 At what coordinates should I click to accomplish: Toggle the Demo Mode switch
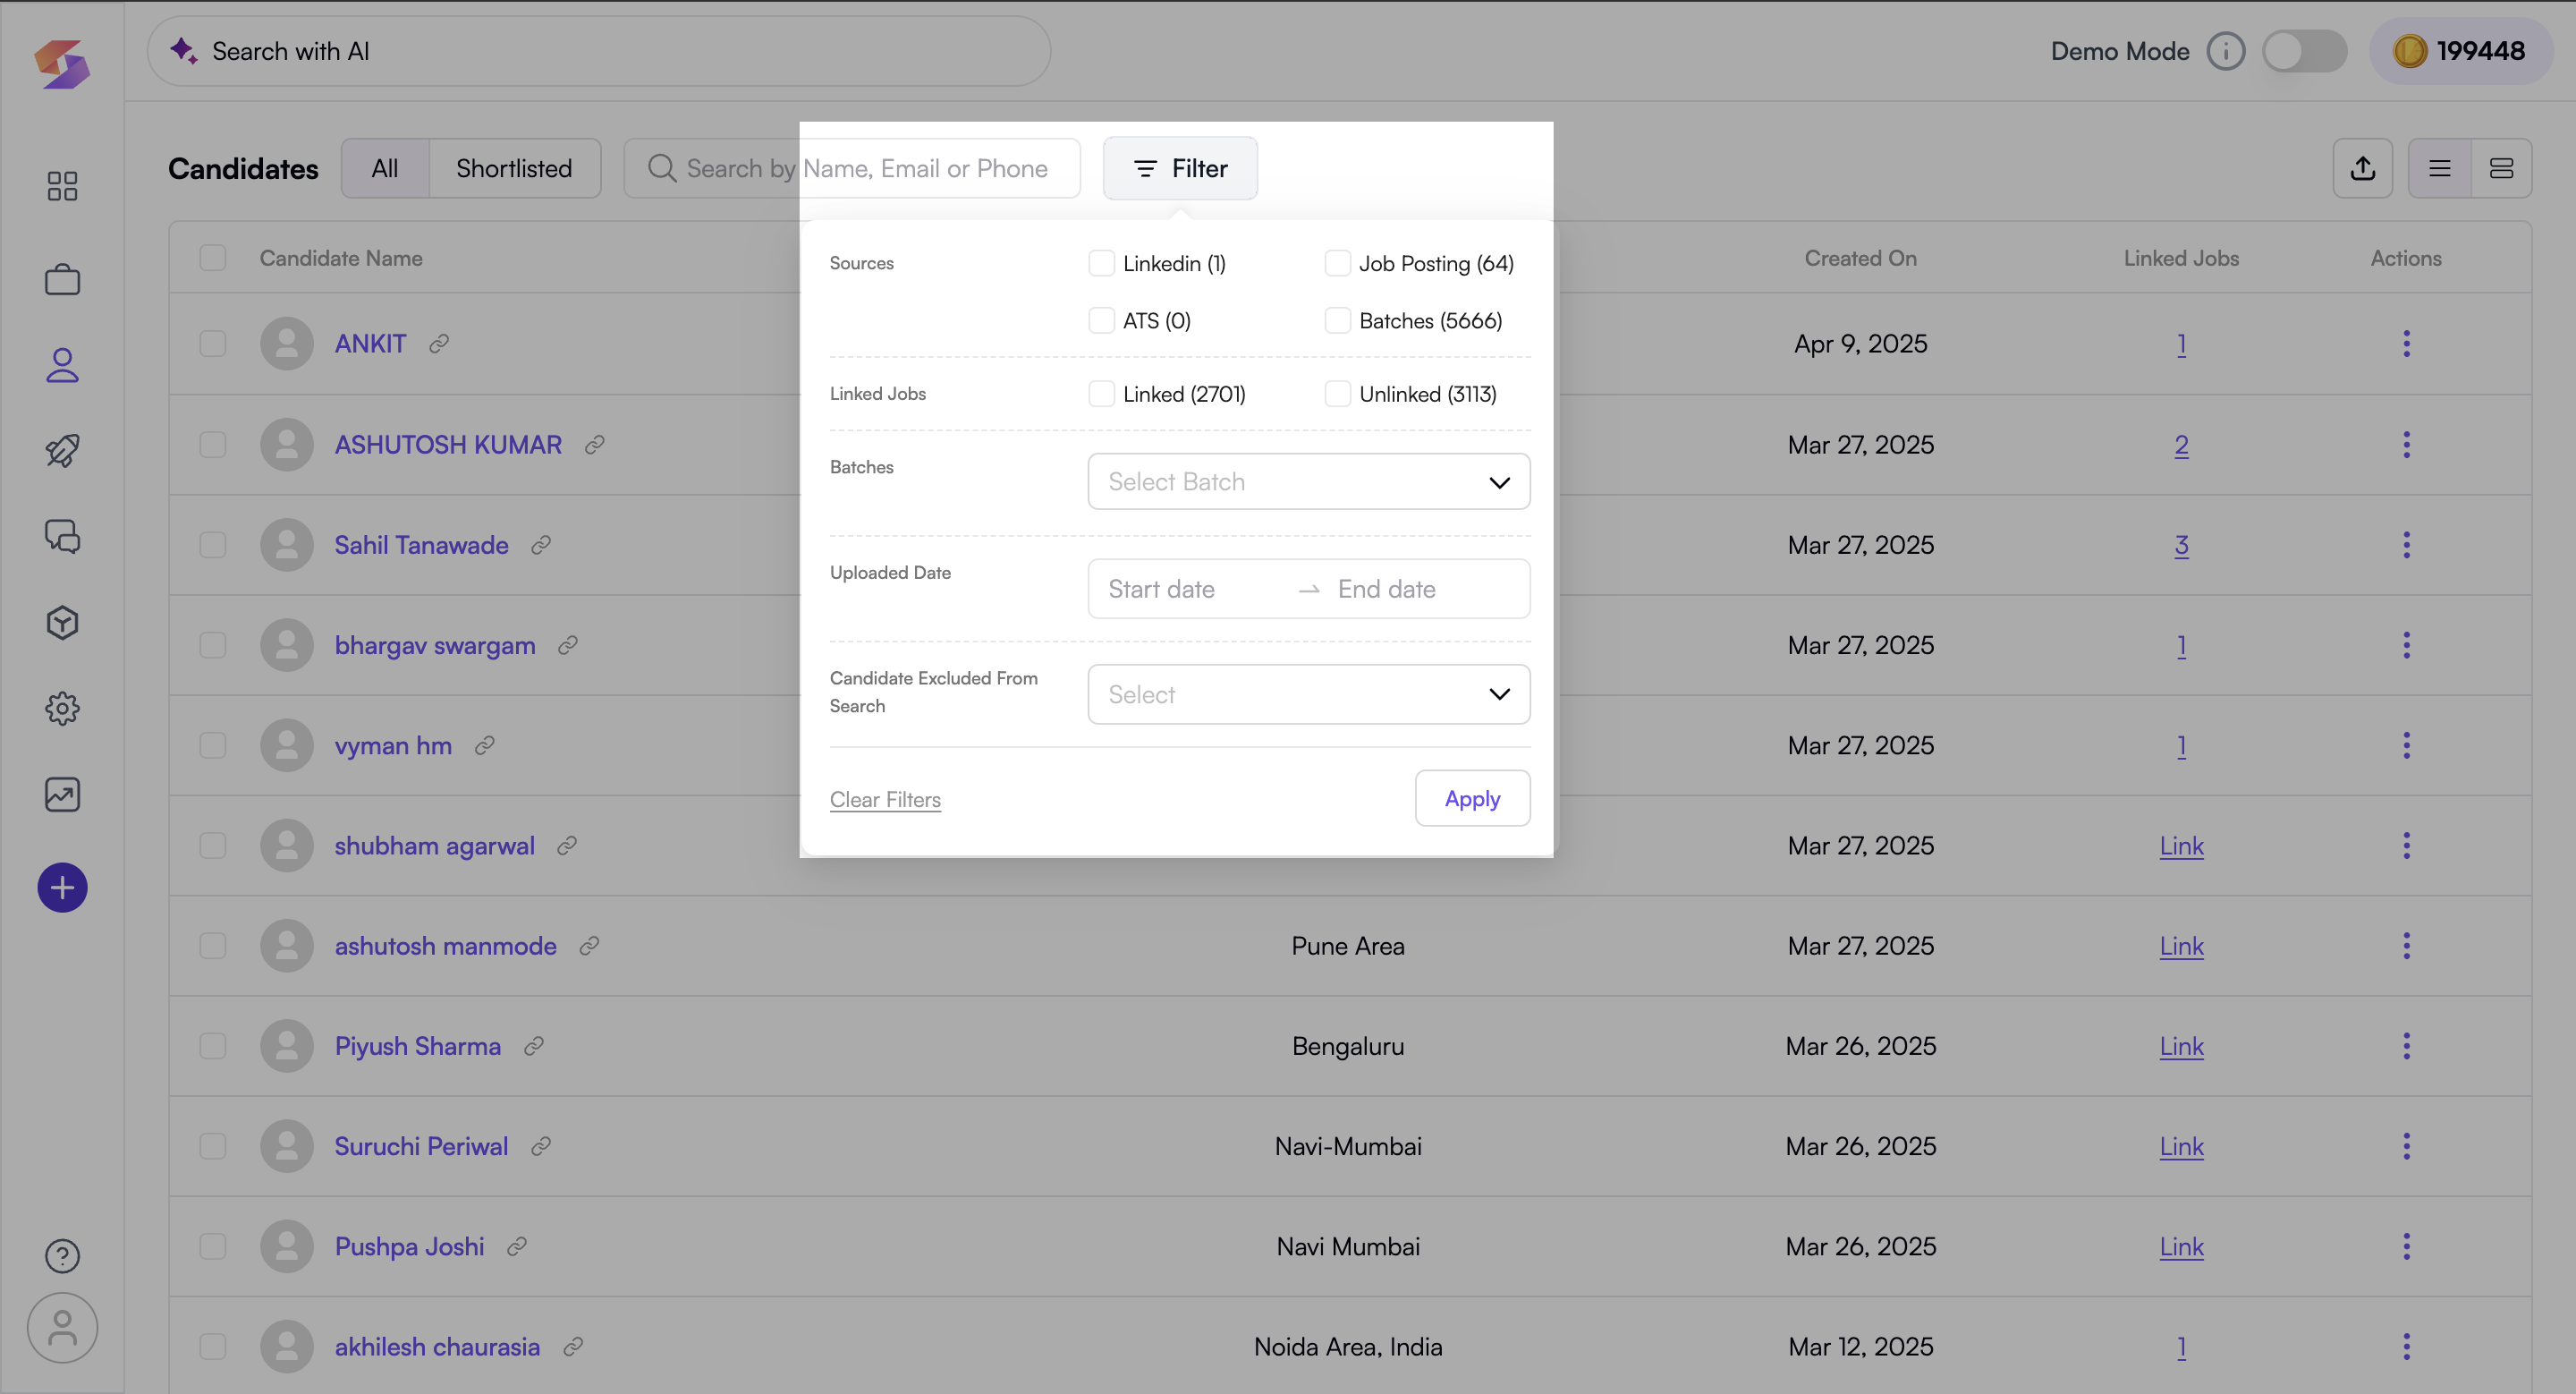click(2304, 51)
